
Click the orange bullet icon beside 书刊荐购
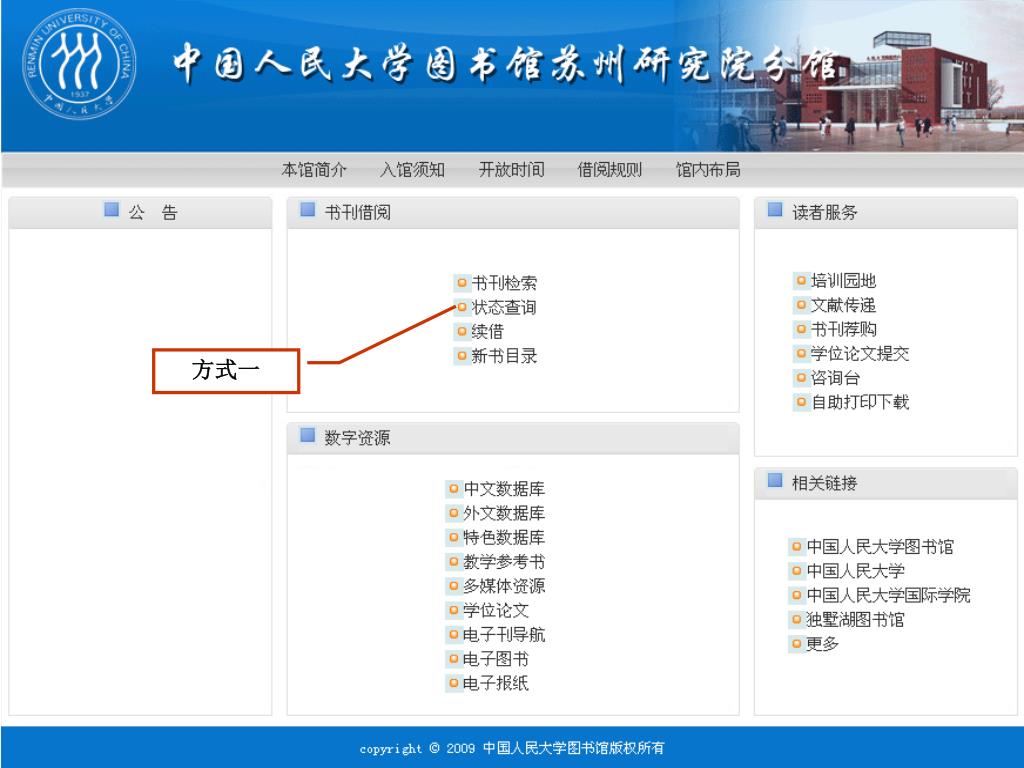coord(801,329)
